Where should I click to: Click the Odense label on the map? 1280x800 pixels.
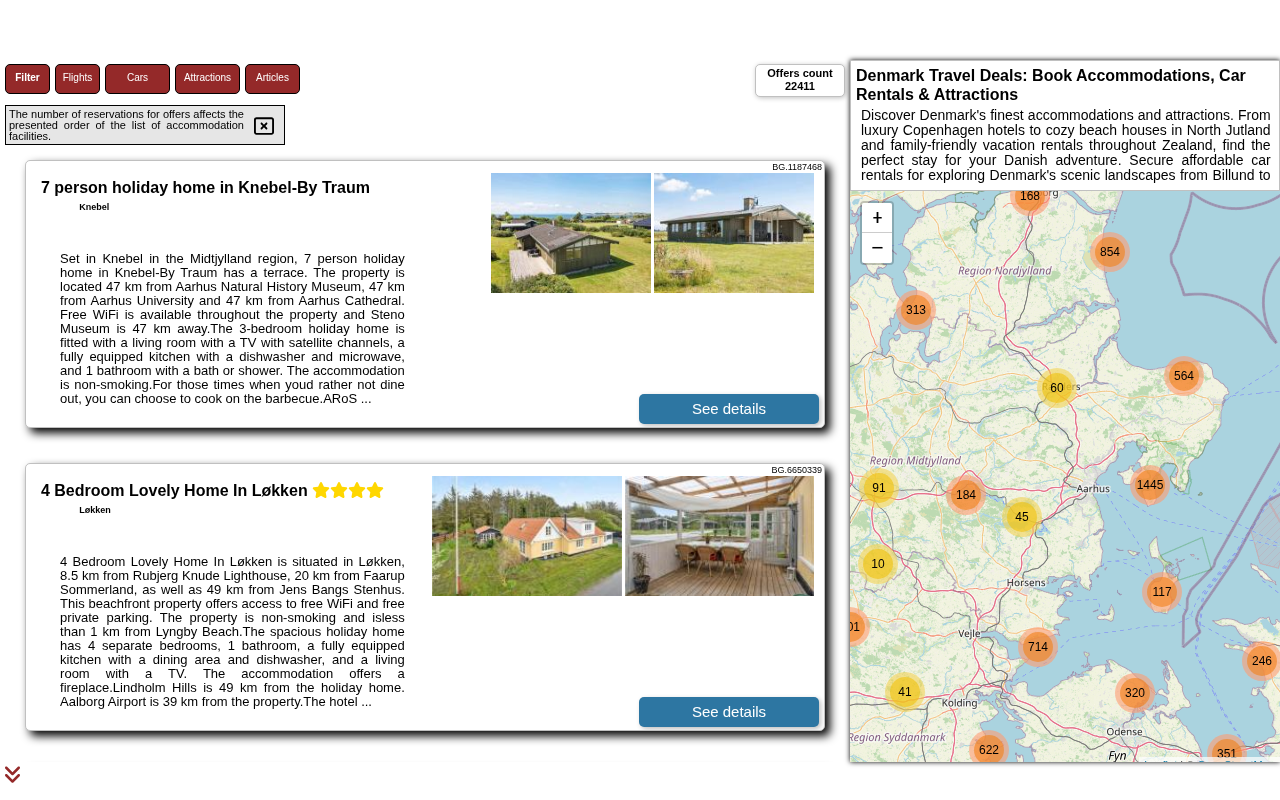click(1124, 732)
